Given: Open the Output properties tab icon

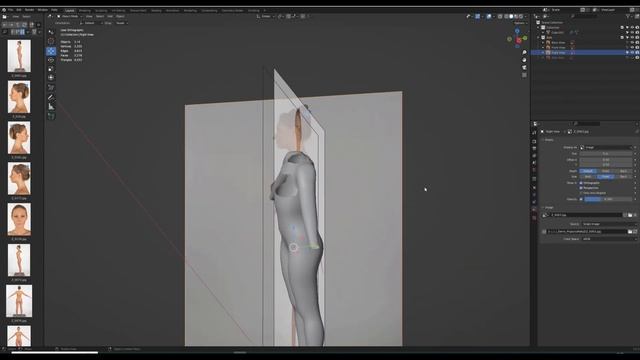Looking at the screenshot, I should click(x=534, y=149).
